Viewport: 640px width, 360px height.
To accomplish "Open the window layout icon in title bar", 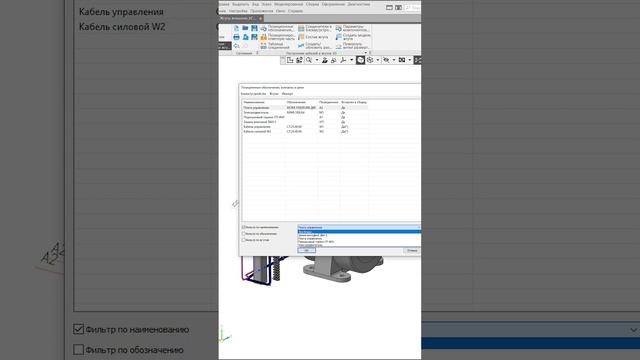I will 389,7.
